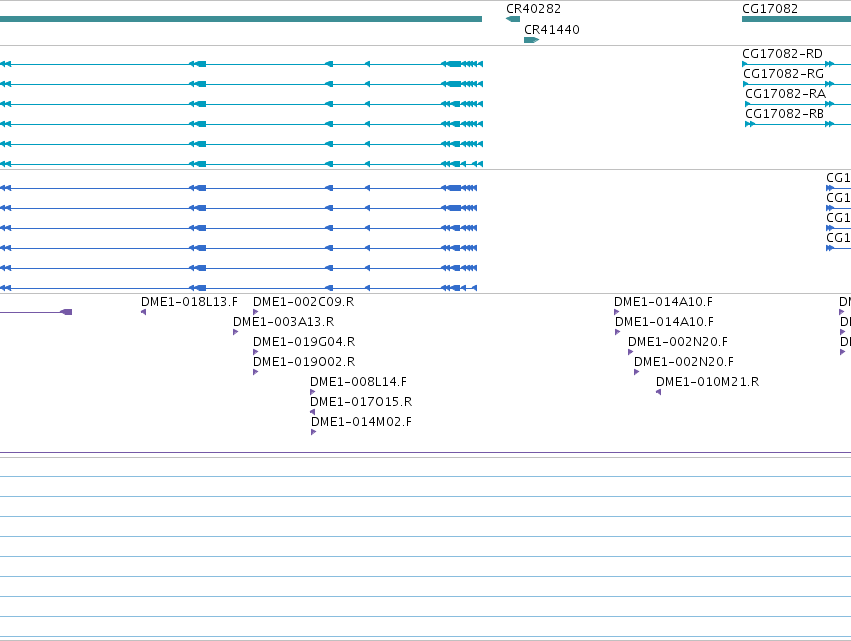Screen dimensions: 851x641
Task: Select EST DME1-003A13.R label
Action: coord(283,322)
